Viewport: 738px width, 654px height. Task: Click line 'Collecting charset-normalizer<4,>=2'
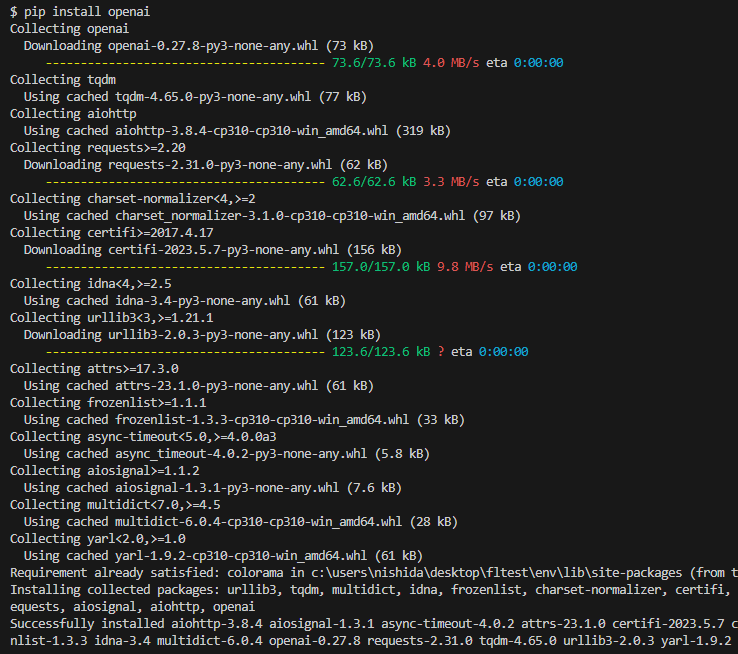pos(133,199)
